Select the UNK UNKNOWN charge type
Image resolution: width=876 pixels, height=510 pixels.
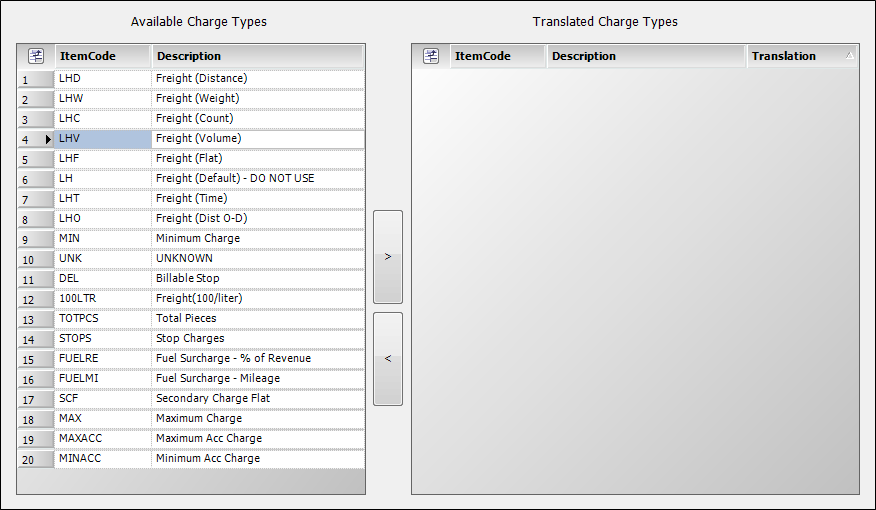point(201,258)
